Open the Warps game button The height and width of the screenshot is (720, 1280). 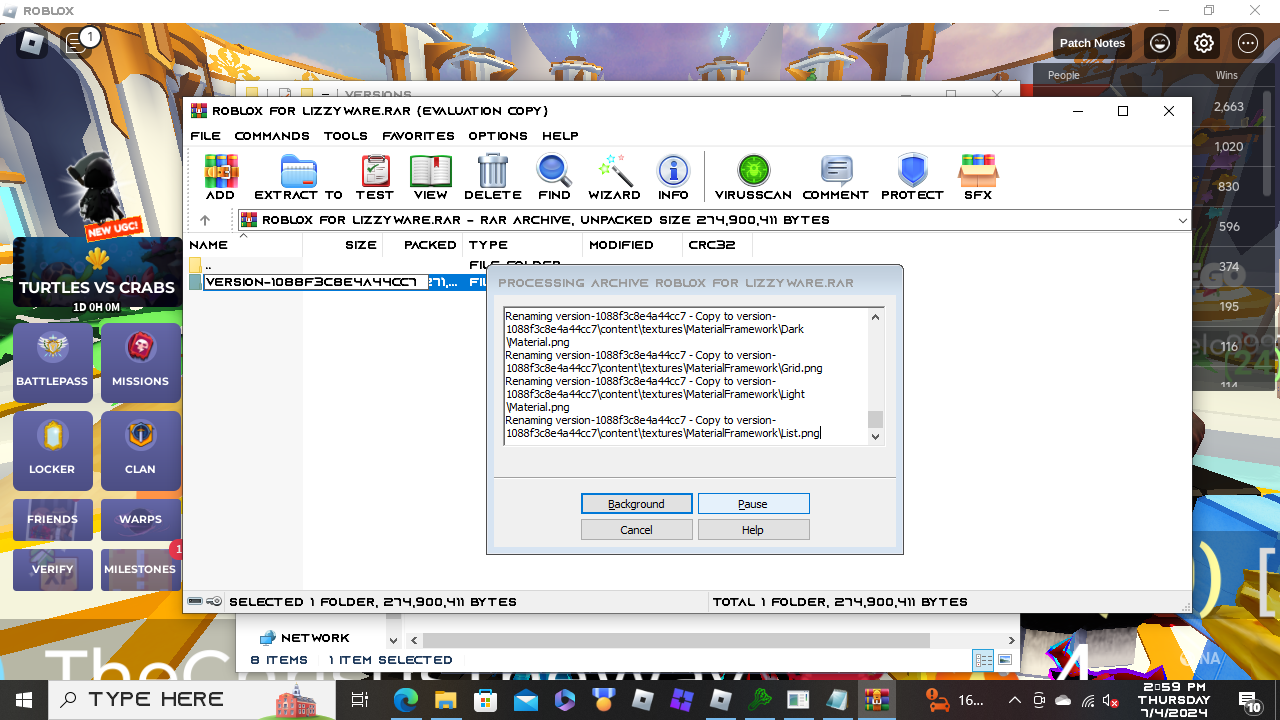(x=140, y=519)
